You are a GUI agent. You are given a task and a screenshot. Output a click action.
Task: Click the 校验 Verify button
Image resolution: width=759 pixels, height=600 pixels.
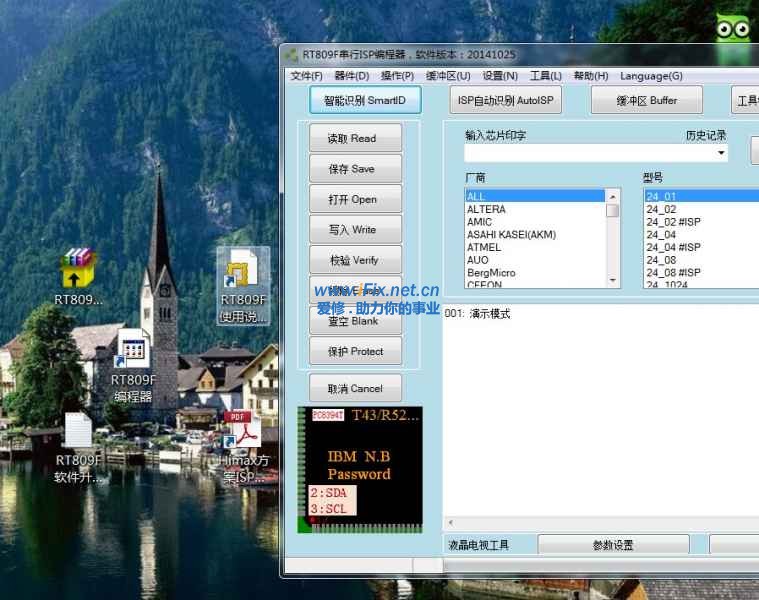[355, 260]
